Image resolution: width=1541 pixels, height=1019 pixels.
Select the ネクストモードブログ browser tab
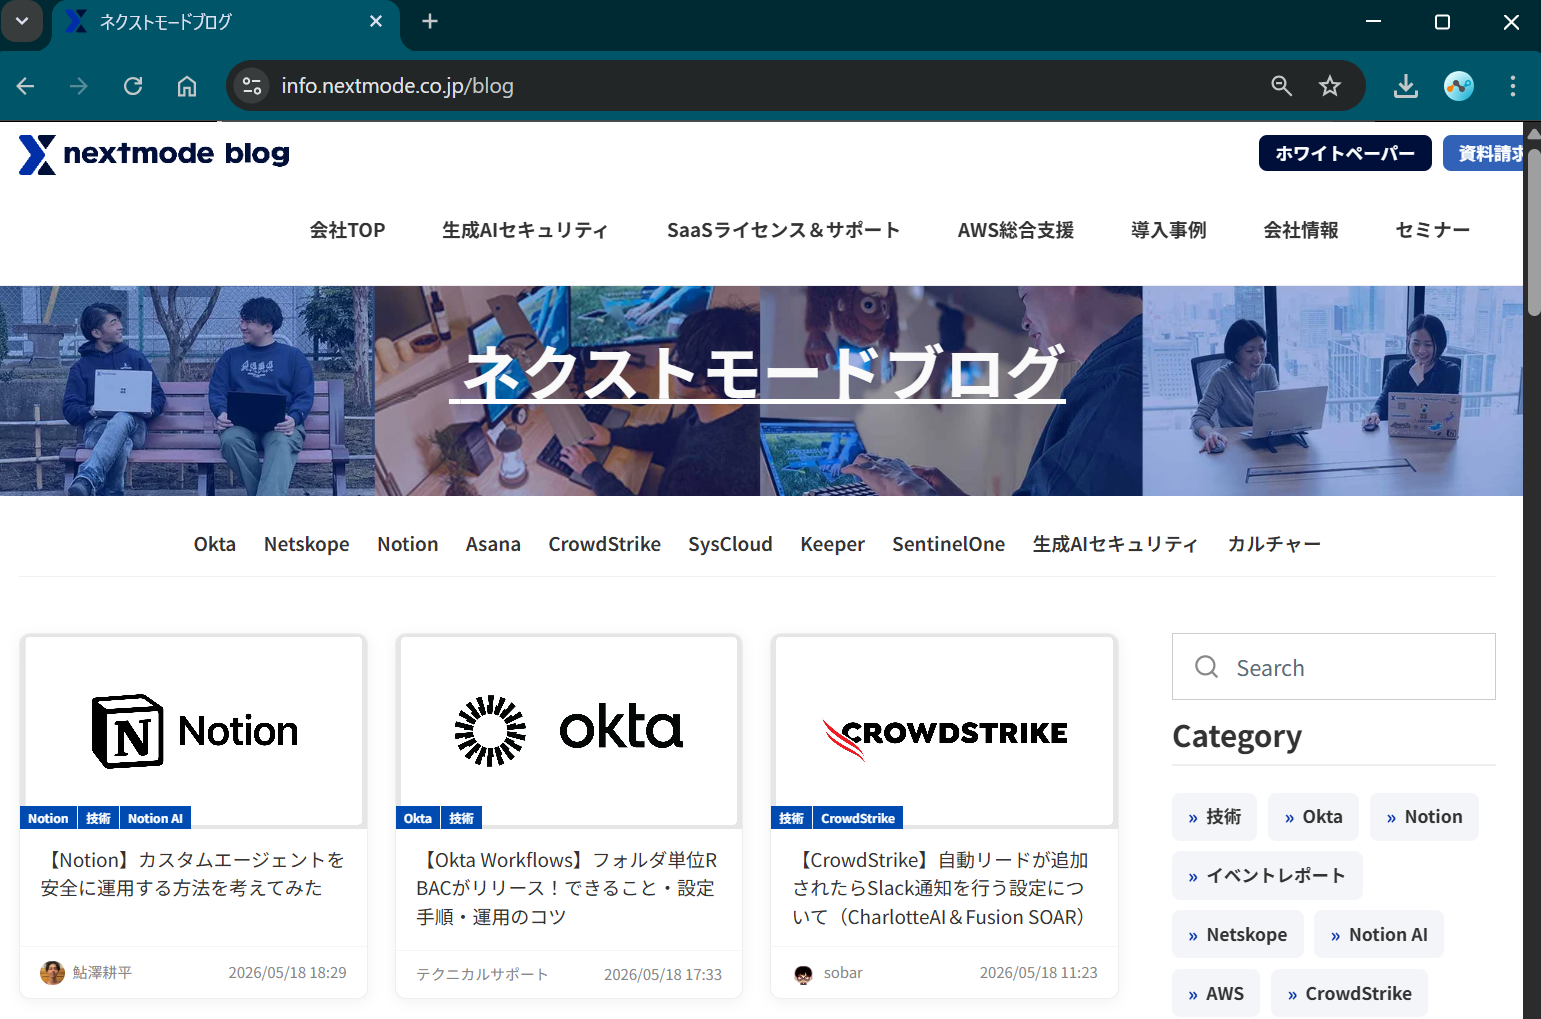click(x=226, y=22)
